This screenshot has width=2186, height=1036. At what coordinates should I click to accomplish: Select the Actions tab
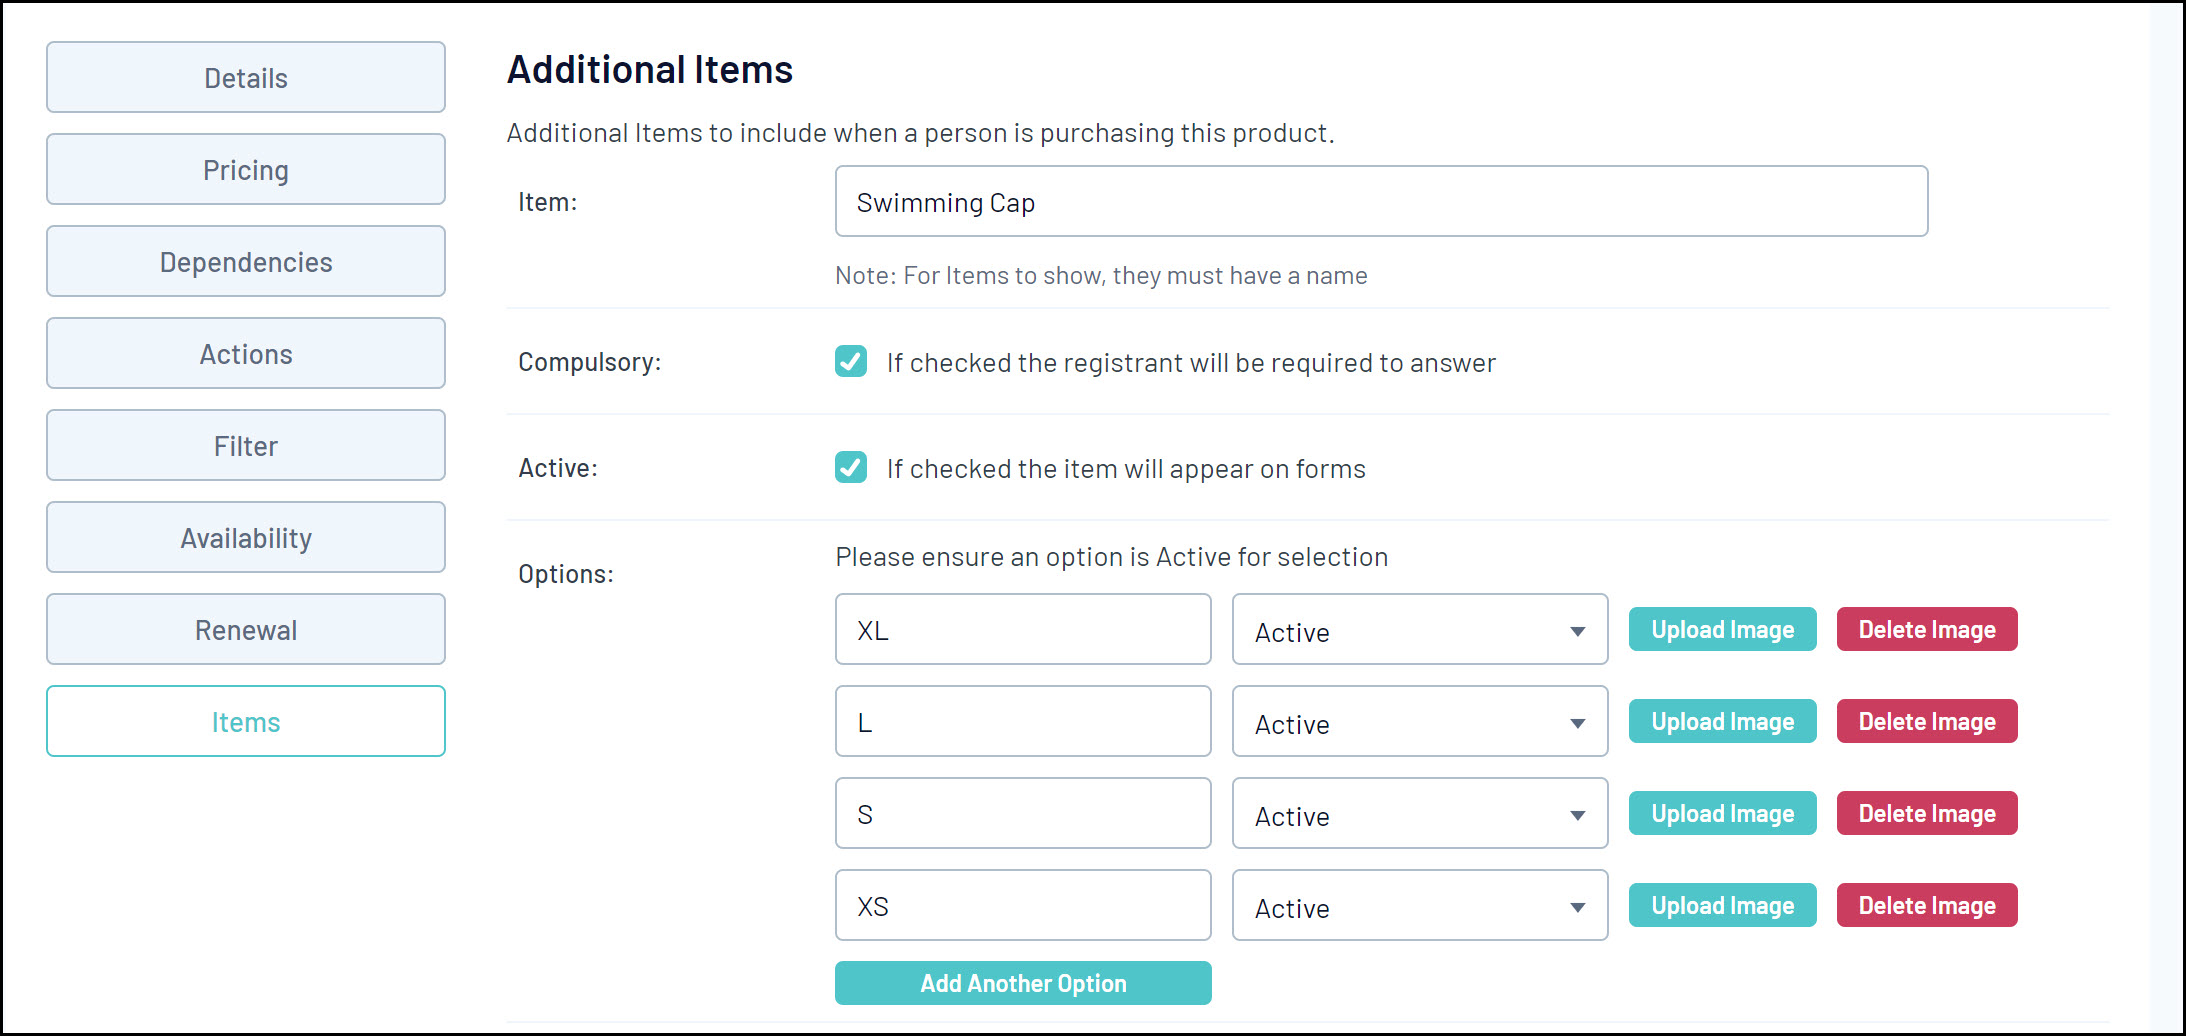tap(246, 354)
